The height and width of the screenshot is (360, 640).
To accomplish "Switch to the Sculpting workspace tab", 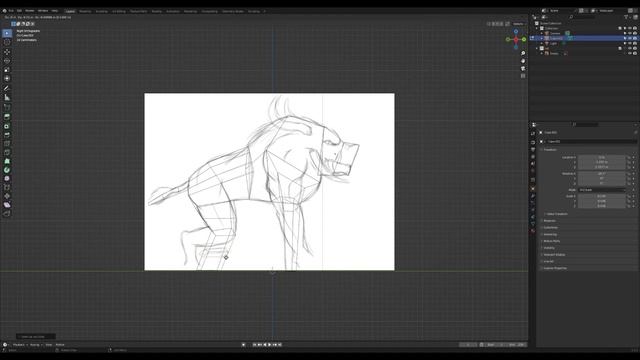I will 101,11.
